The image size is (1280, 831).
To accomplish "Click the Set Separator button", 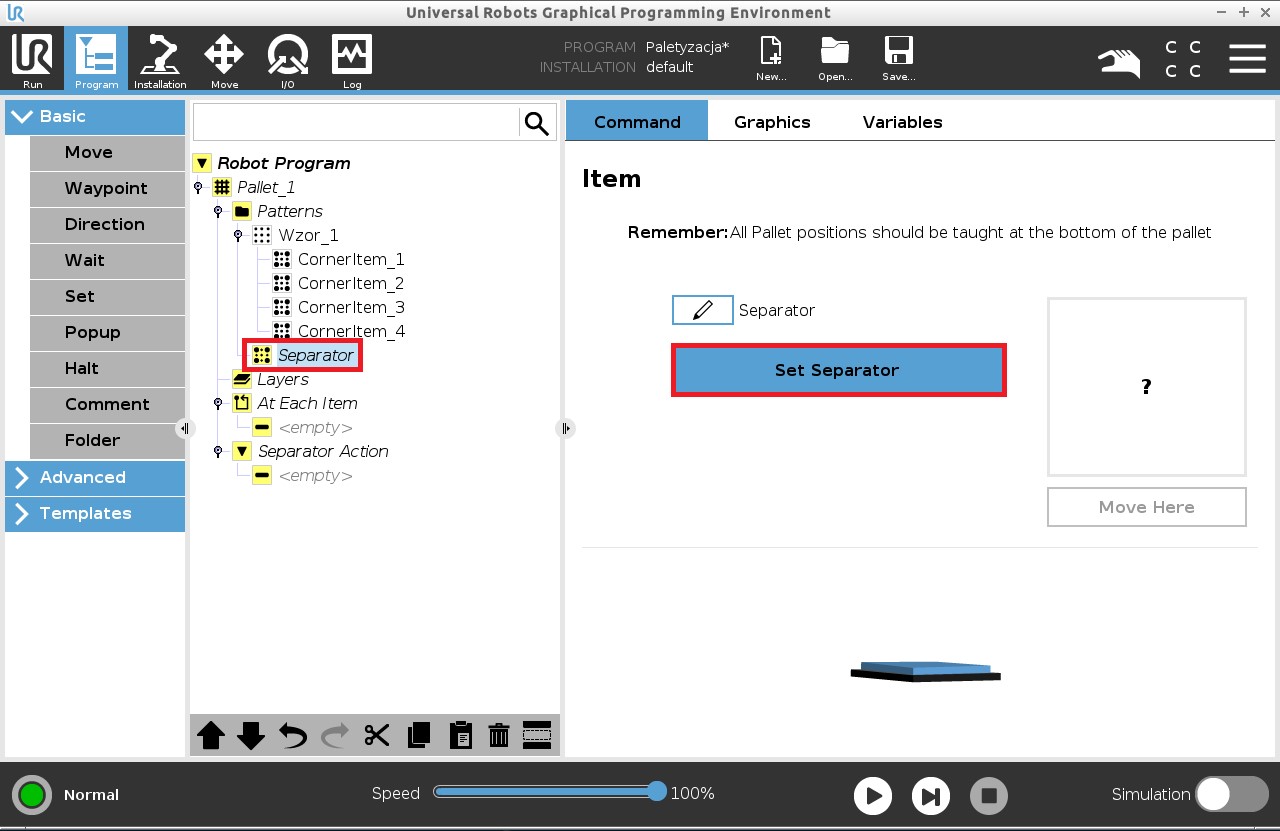I will pos(838,370).
